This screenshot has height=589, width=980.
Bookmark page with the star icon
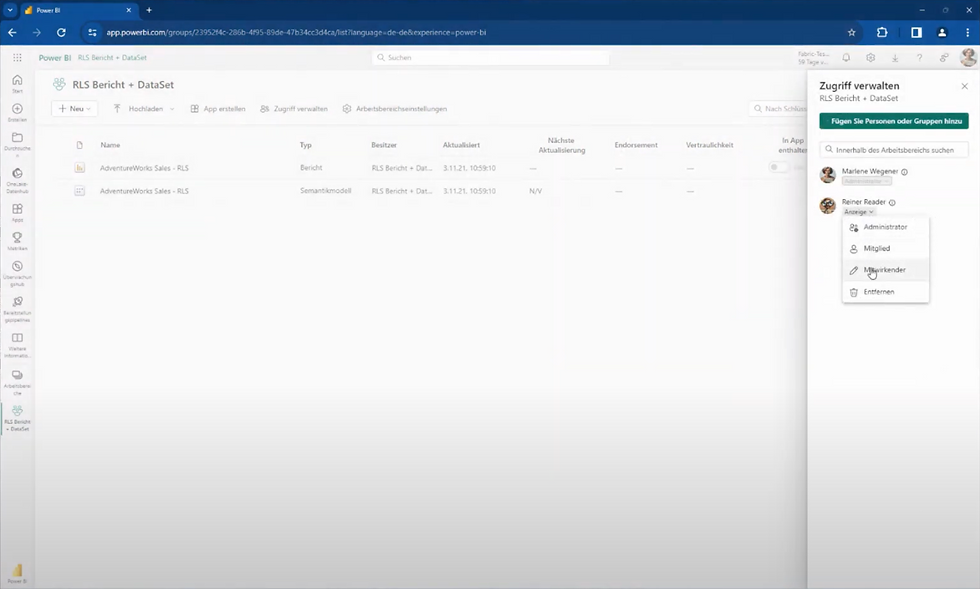pos(851,33)
